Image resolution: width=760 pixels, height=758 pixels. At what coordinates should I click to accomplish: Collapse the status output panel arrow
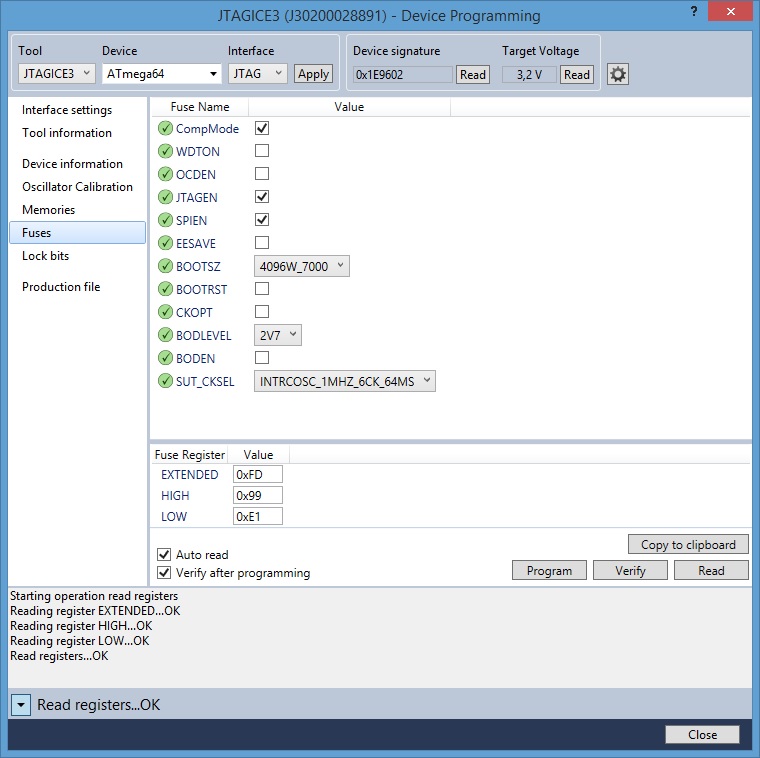(x=21, y=705)
